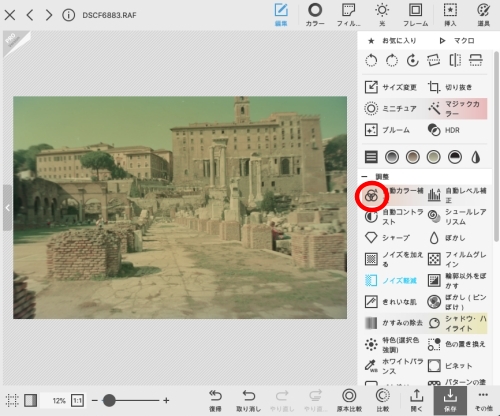Viewport: 500px width, 416px height.
Task: Switch to the カラー tab
Action: (x=315, y=15)
